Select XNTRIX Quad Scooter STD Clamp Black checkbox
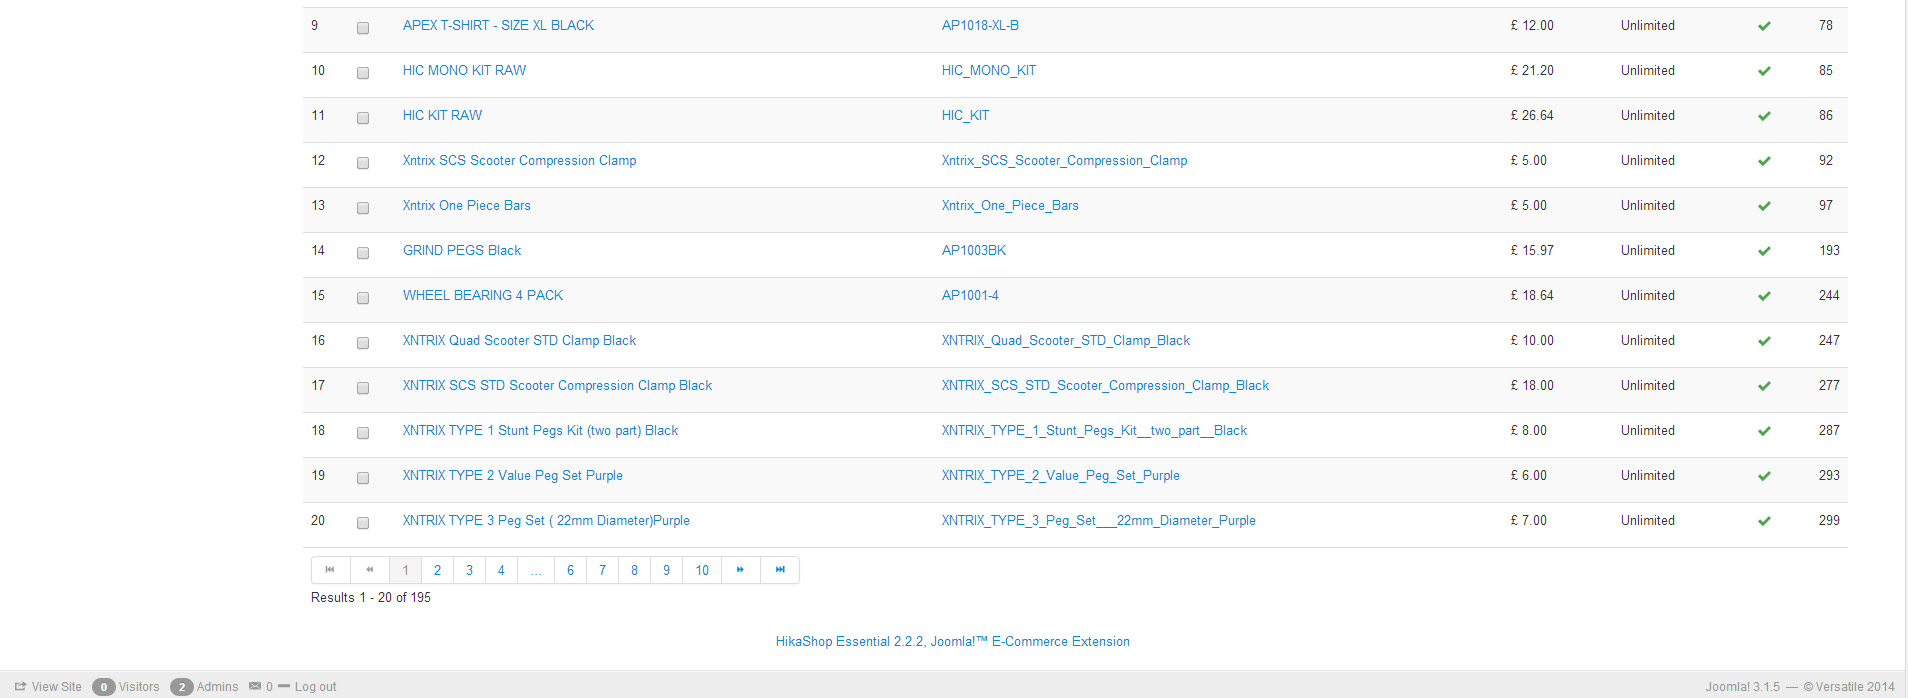Image resolution: width=1908 pixels, height=698 pixels. 363,343
